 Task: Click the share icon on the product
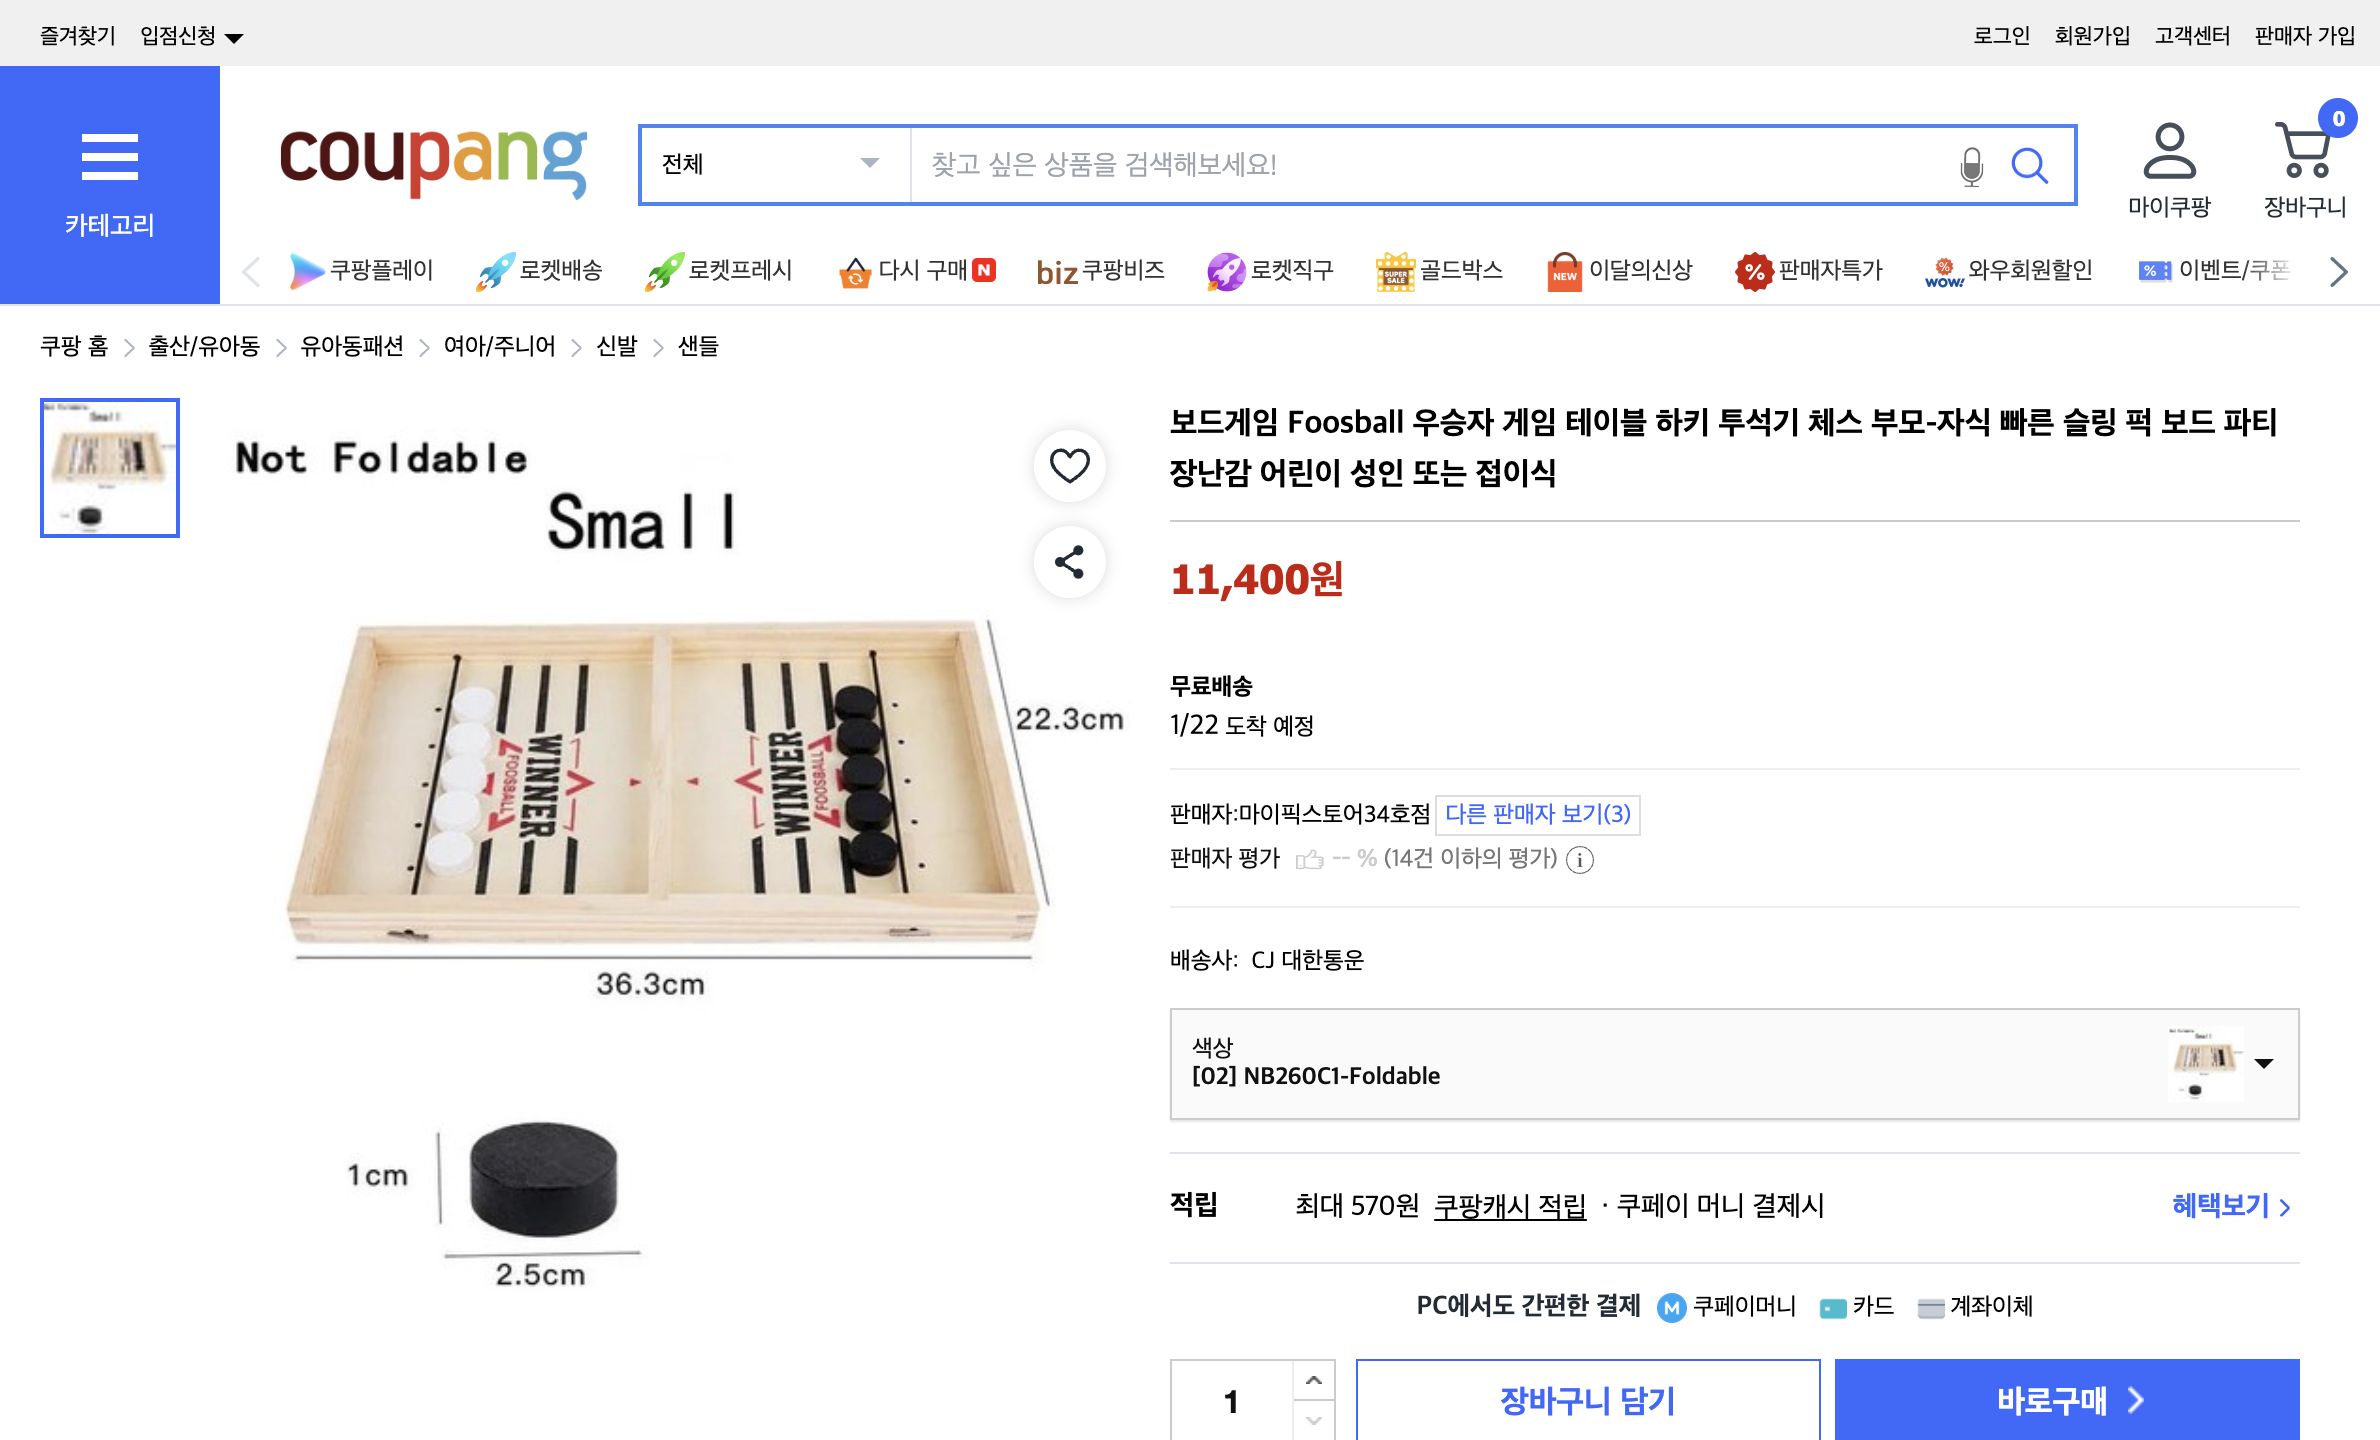click(1069, 563)
